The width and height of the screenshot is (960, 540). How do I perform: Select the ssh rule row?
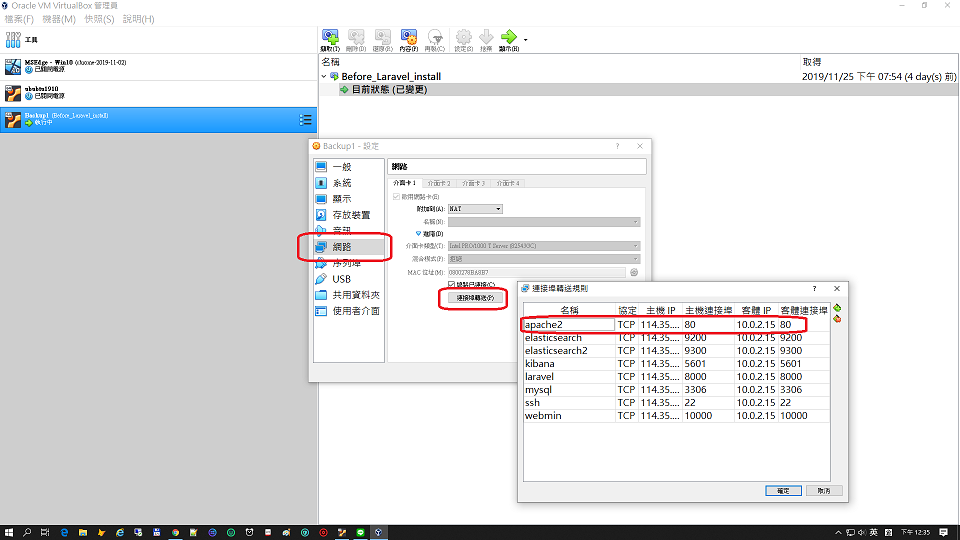click(x=677, y=402)
